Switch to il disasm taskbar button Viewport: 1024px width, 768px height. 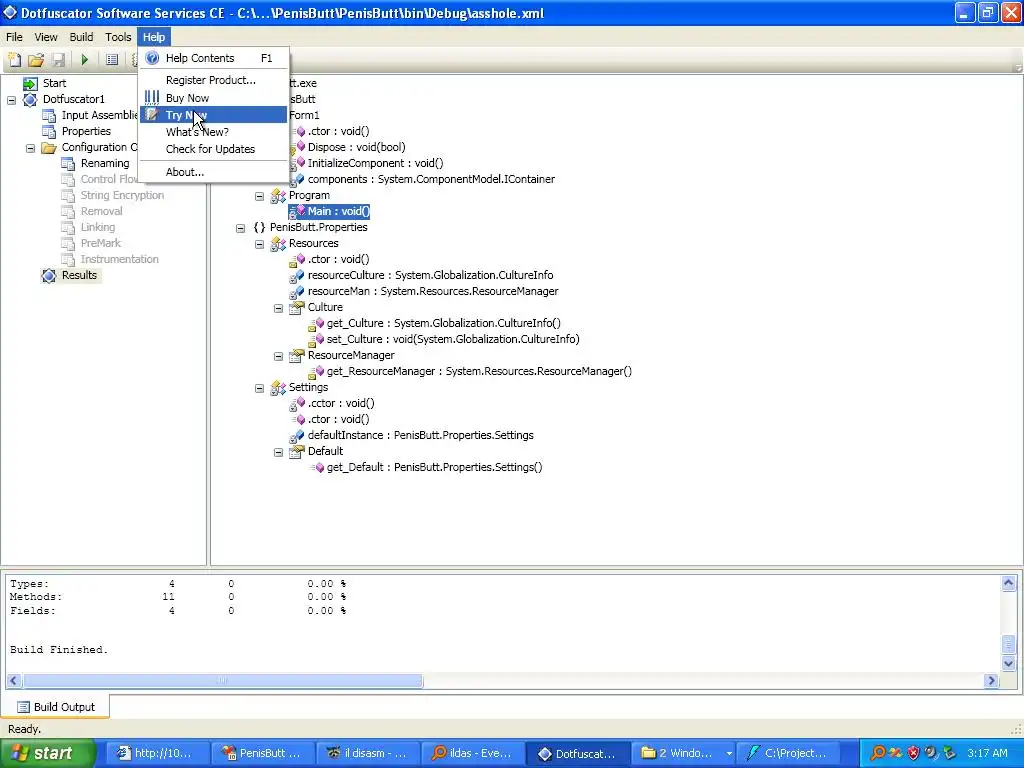tap(368, 753)
